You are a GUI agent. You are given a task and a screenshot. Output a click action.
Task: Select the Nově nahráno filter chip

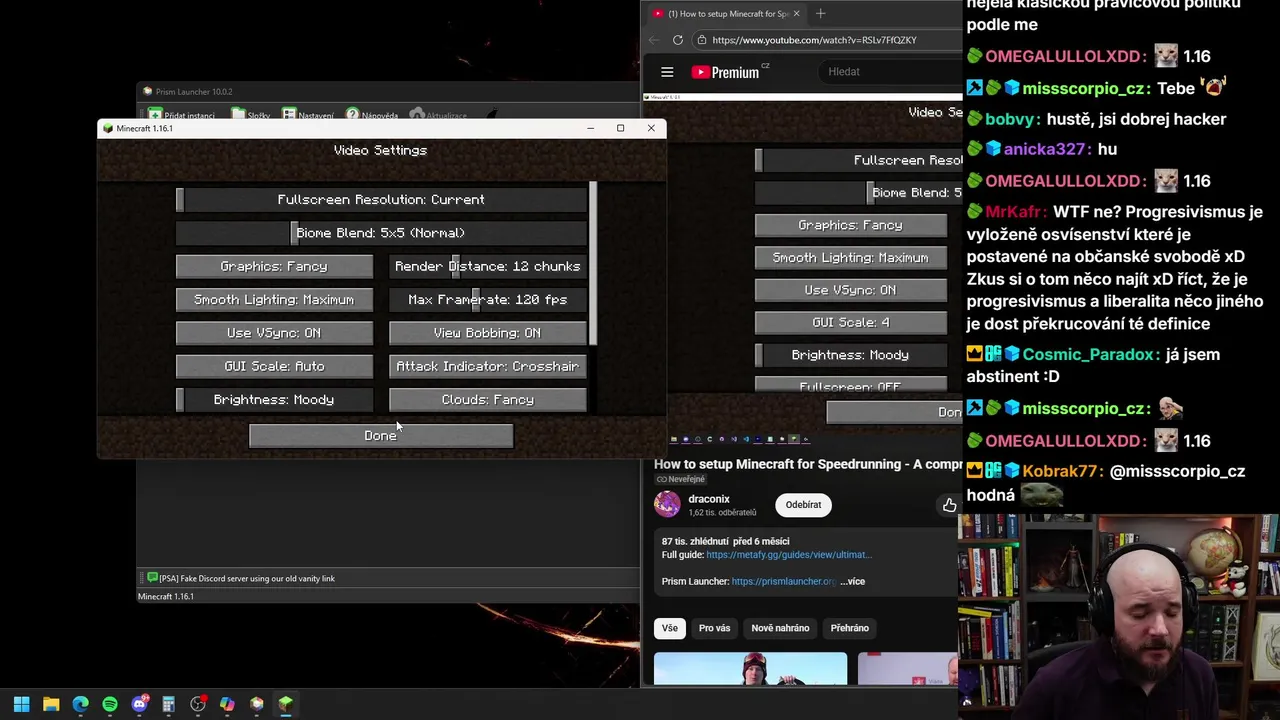coord(780,628)
